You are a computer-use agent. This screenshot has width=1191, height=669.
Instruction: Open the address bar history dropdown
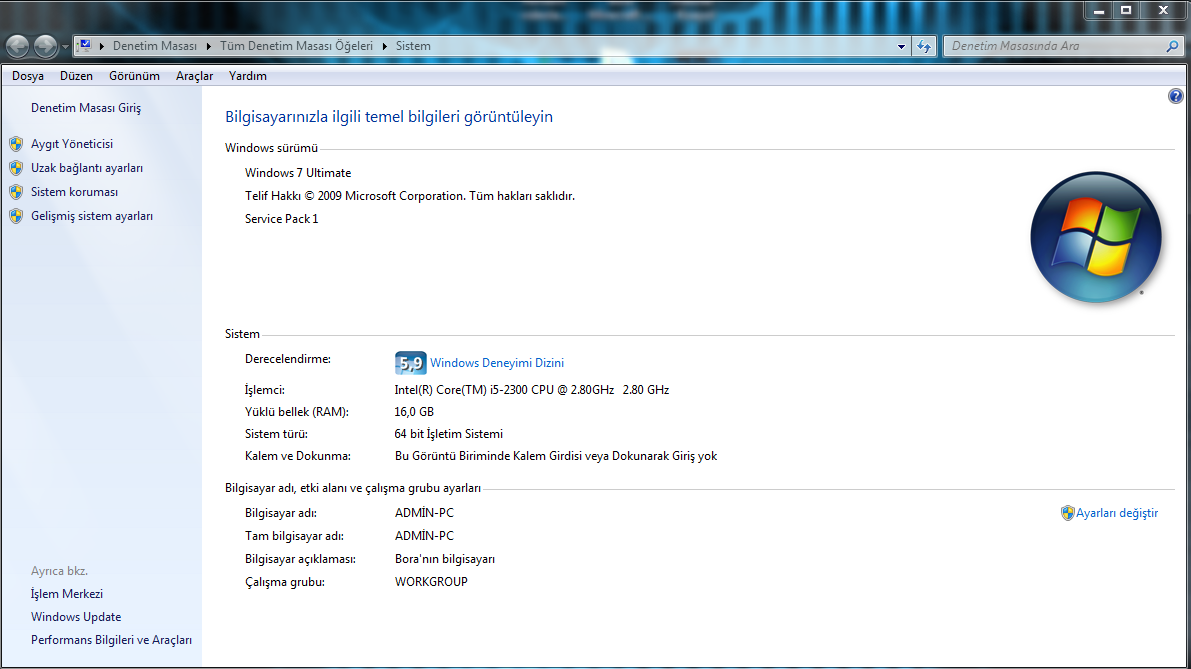(902, 46)
